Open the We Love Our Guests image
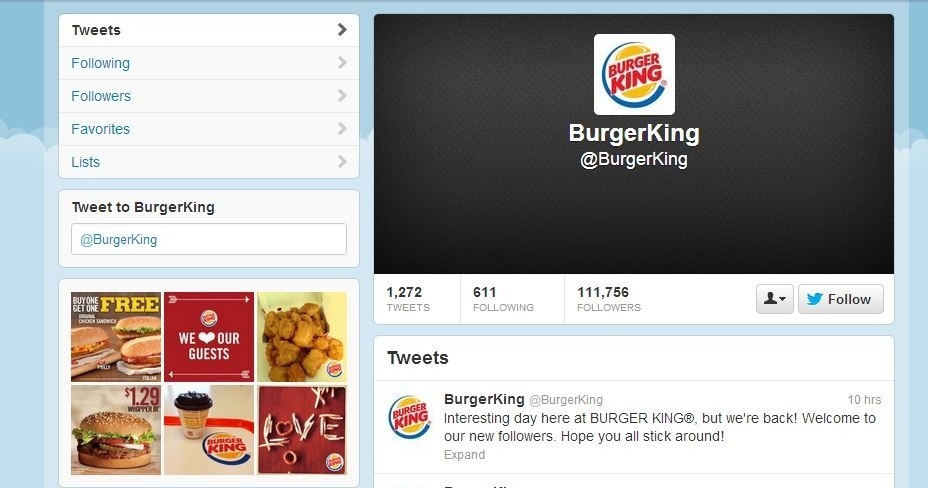Image resolution: width=928 pixels, height=488 pixels. (x=209, y=337)
